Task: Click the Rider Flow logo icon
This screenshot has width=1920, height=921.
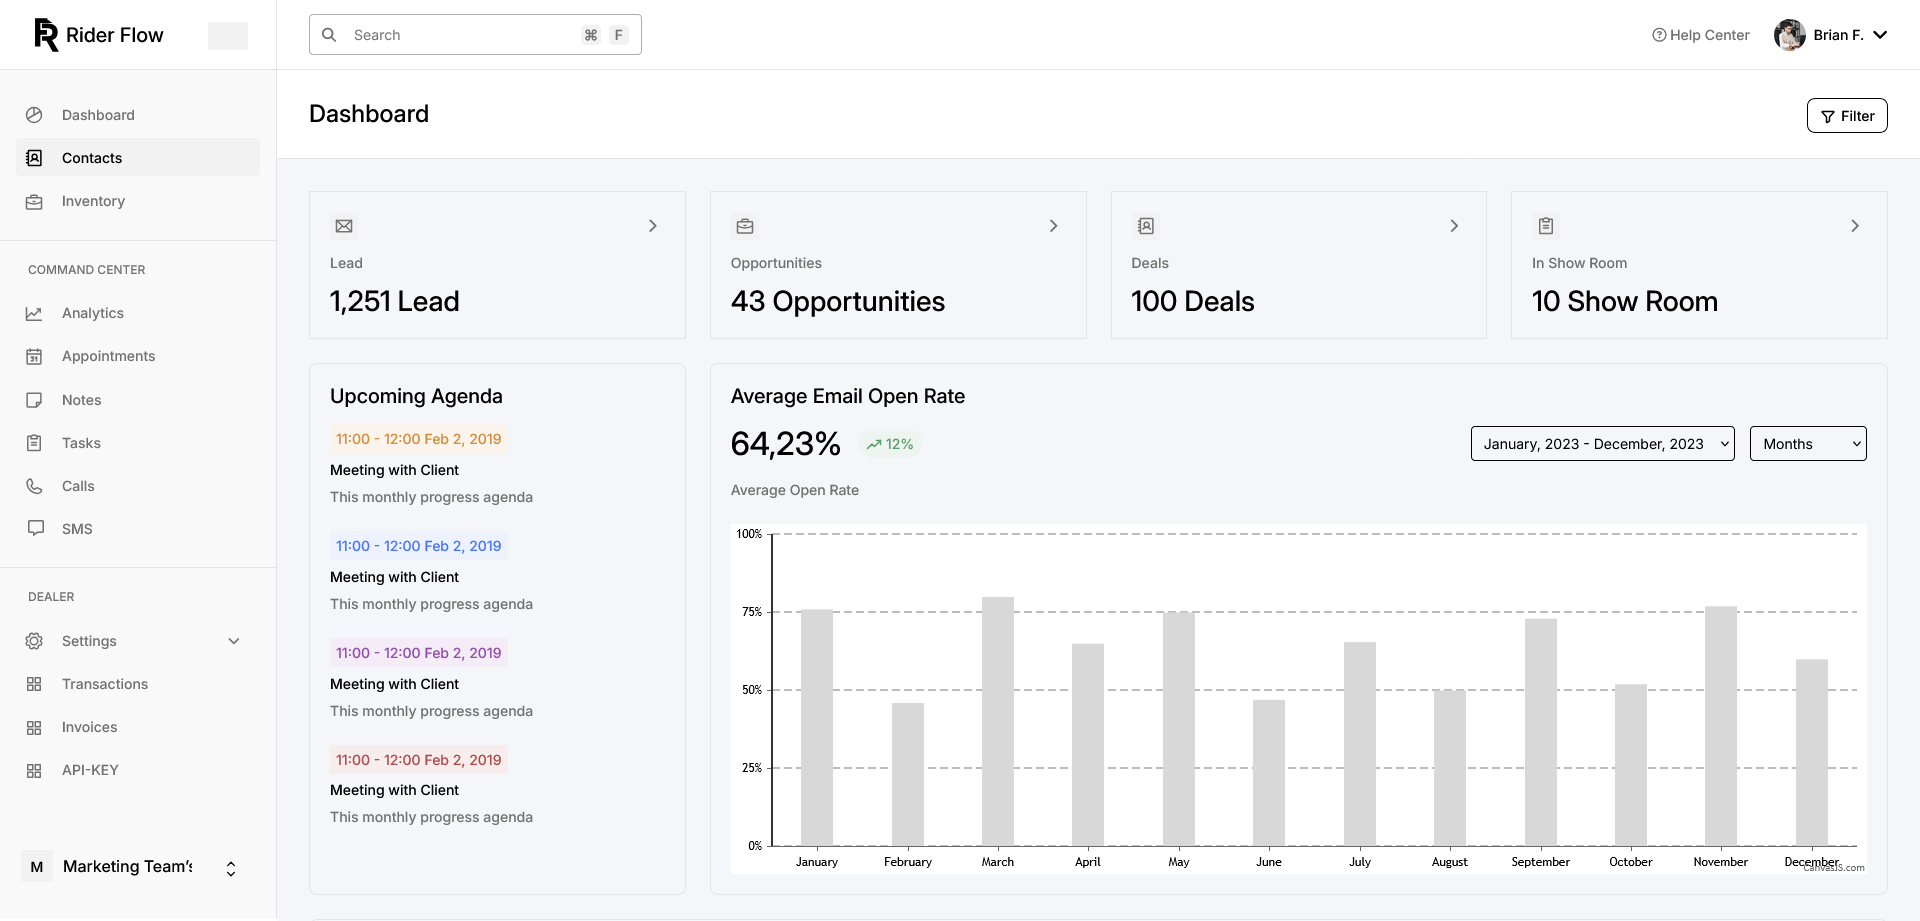Action: tap(46, 35)
